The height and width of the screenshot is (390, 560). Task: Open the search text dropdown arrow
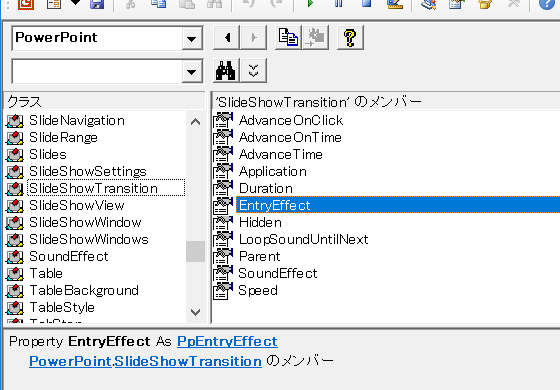(192, 71)
